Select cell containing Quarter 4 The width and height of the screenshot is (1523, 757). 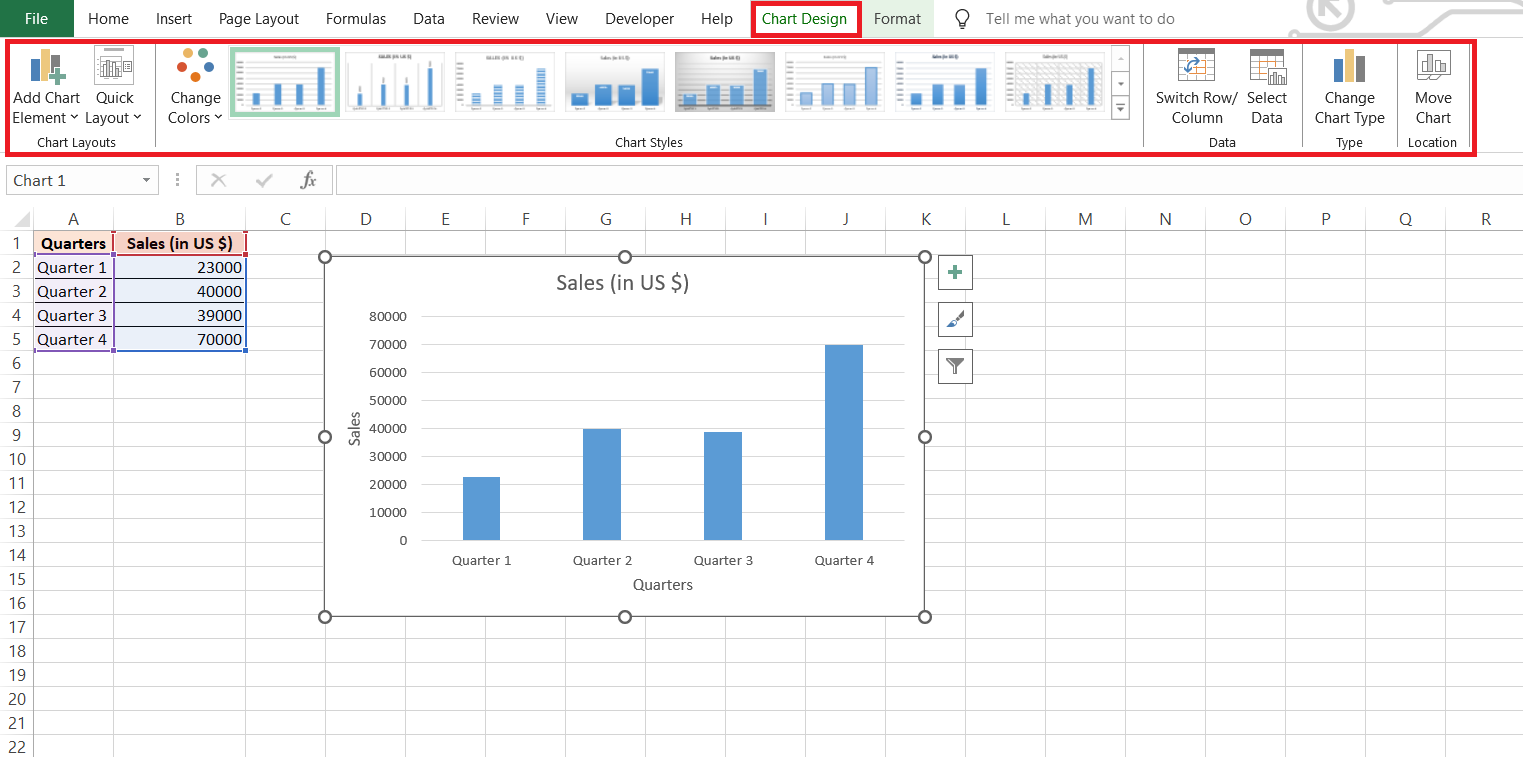[x=74, y=339]
